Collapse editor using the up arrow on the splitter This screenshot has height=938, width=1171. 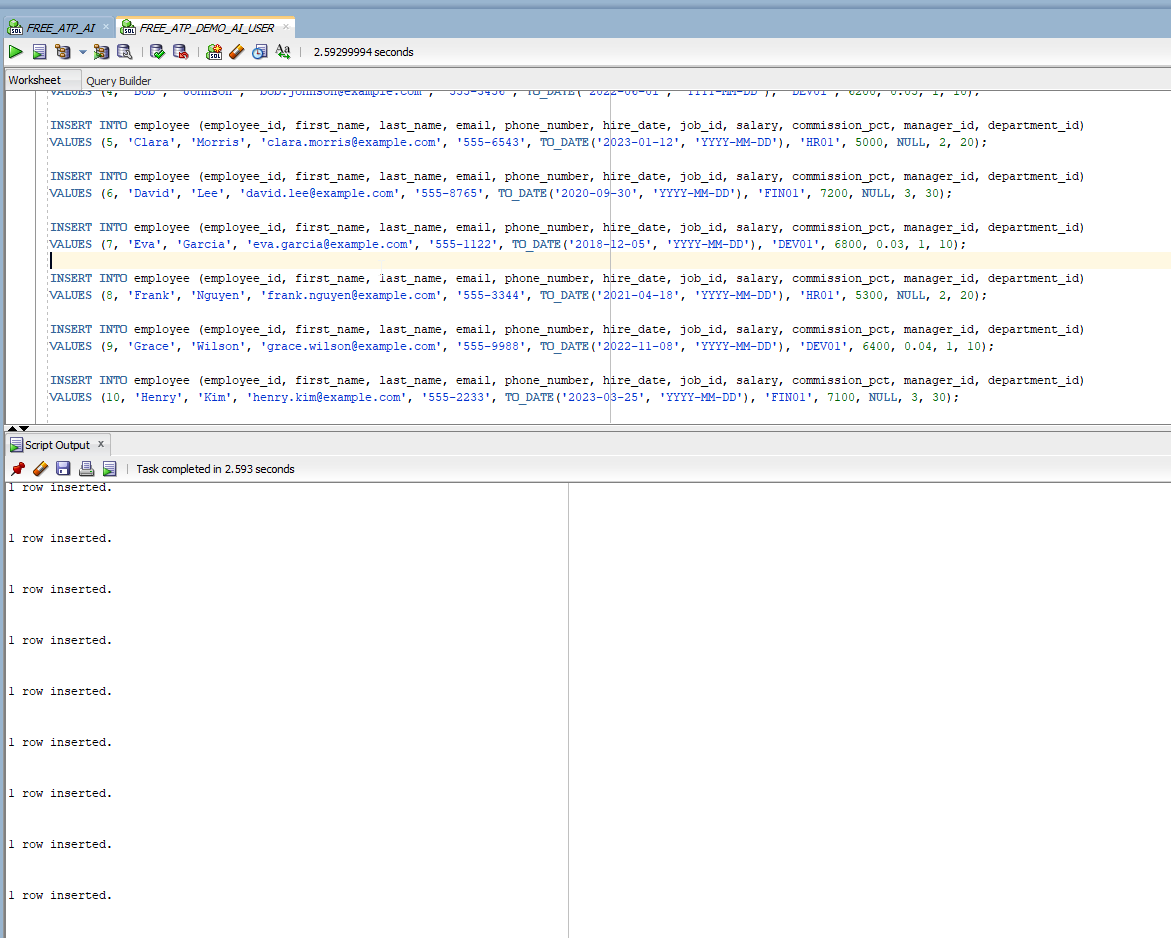pos(12,429)
